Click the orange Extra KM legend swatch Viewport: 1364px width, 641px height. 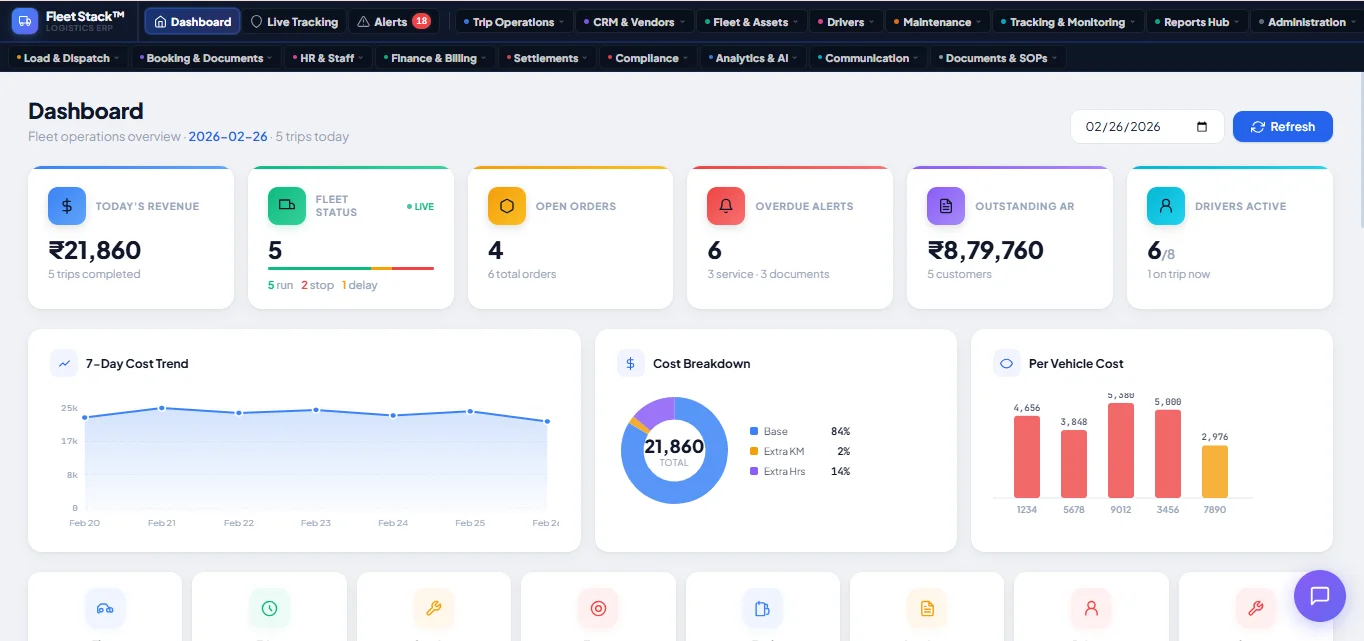click(754, 452)
